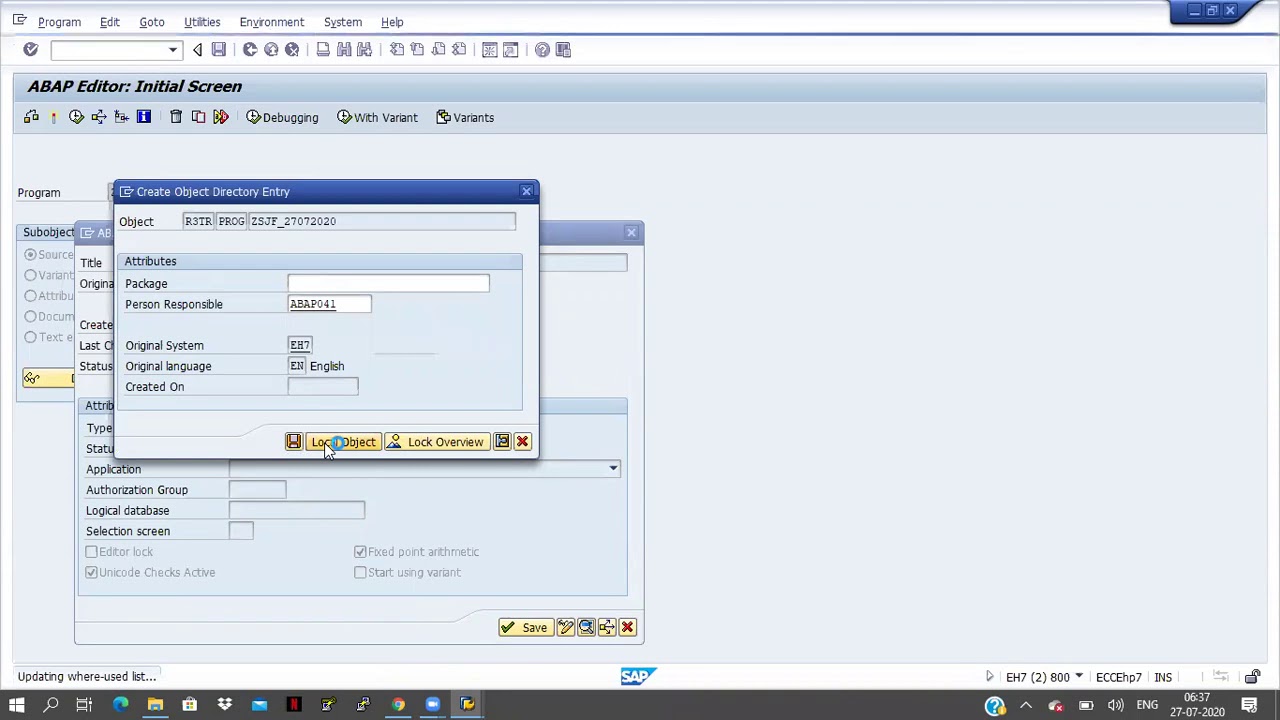Click the Find Next binoculars icon
The width and height of the screenshot is (1280, 720).
pos(364,50)
